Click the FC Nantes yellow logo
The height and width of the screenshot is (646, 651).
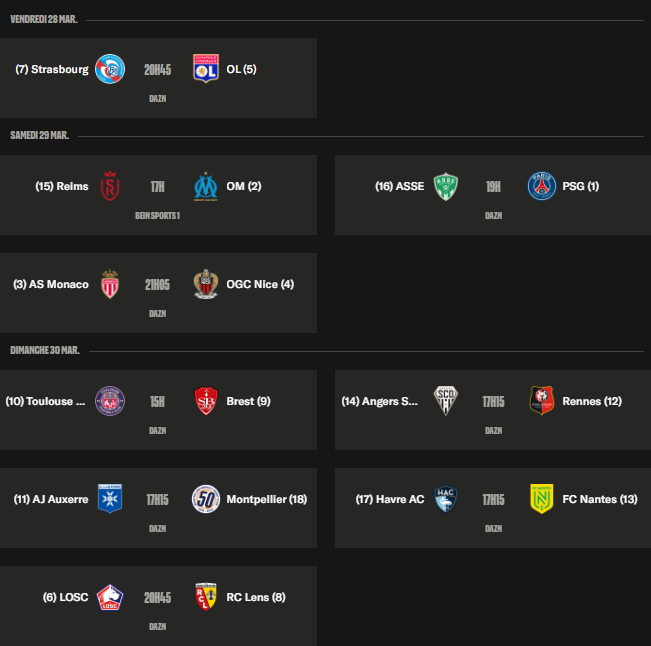541,499
